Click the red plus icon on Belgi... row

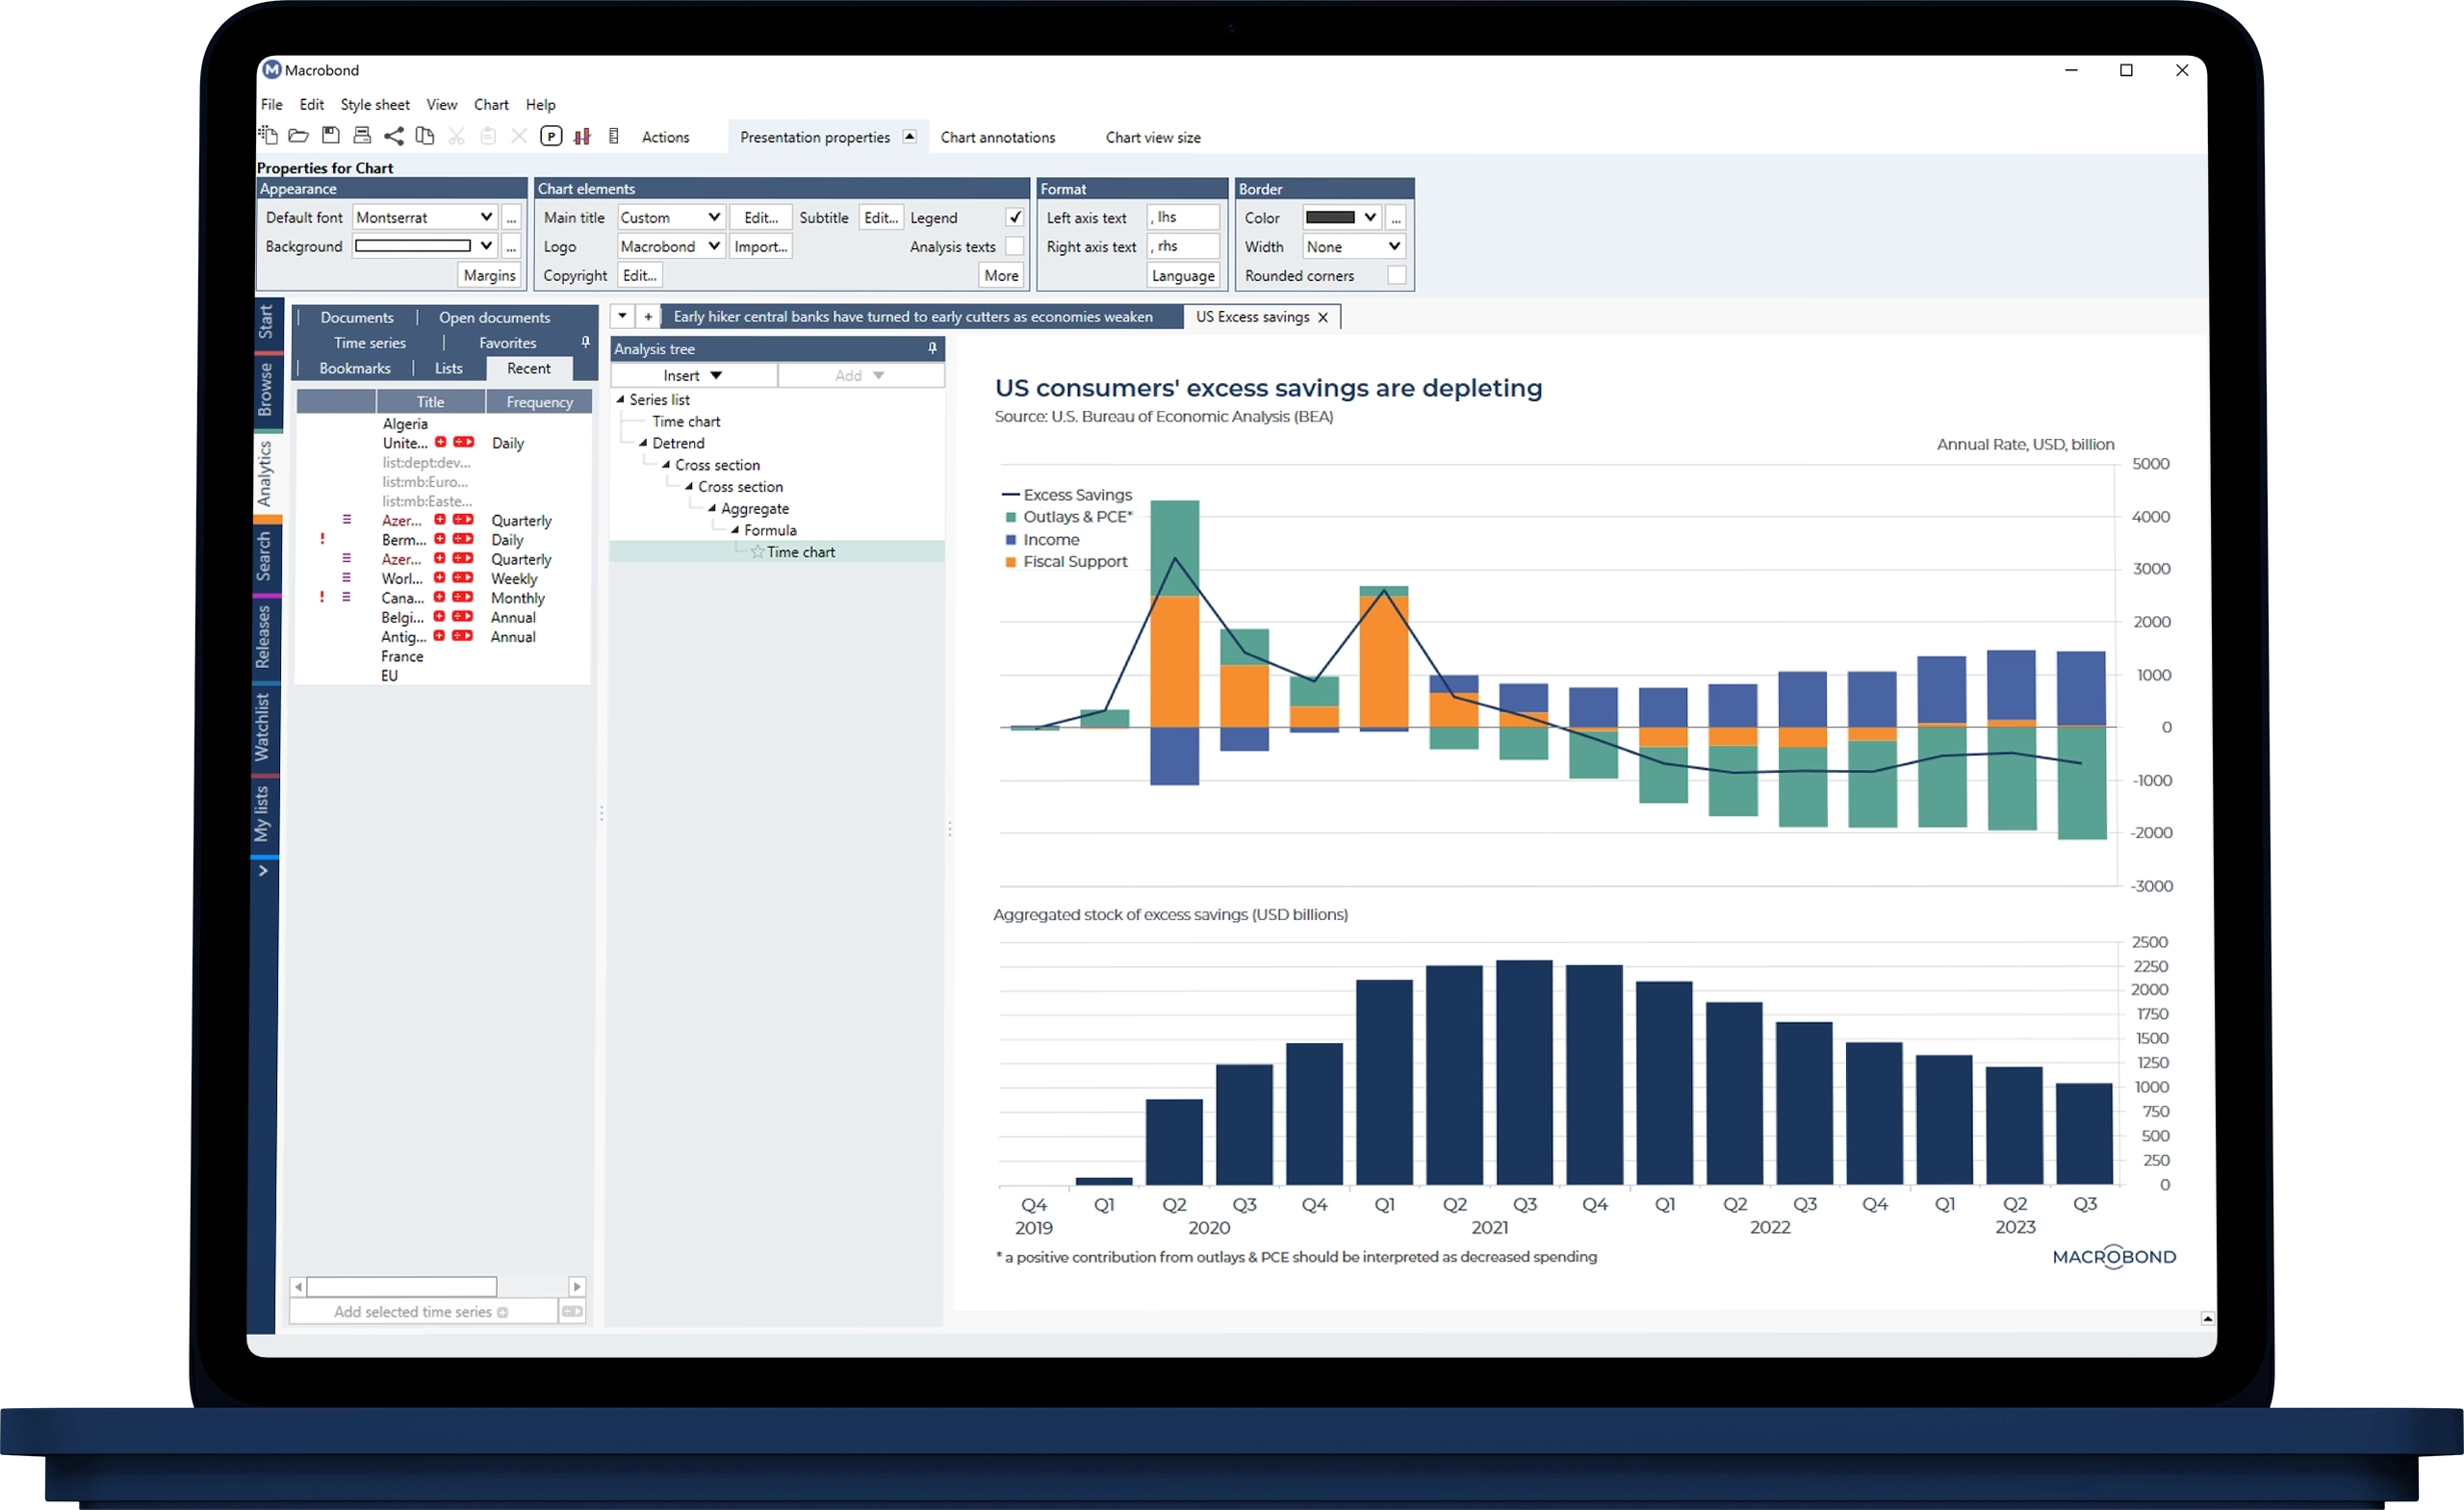(439, 617)
